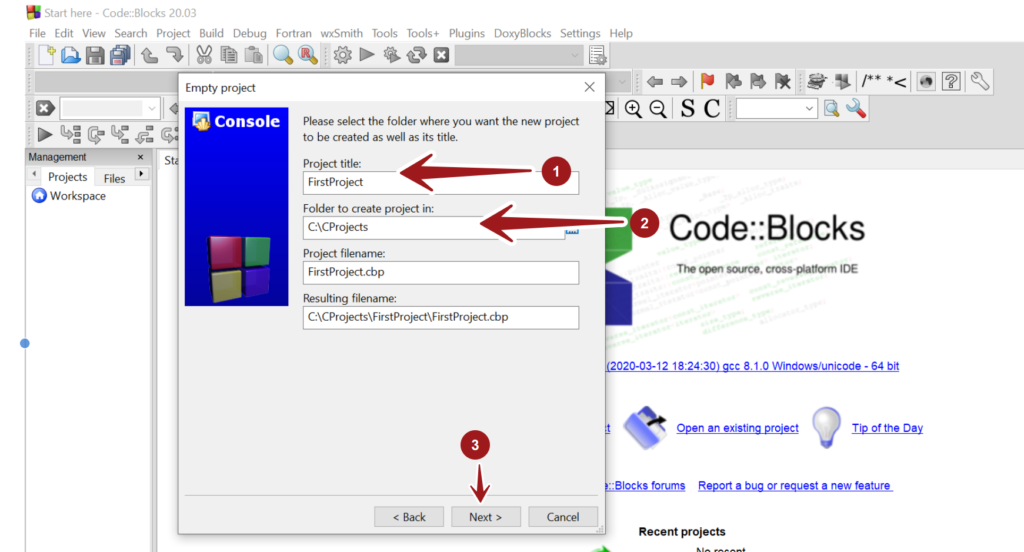Open the build target dropdown

coord(518,55)
